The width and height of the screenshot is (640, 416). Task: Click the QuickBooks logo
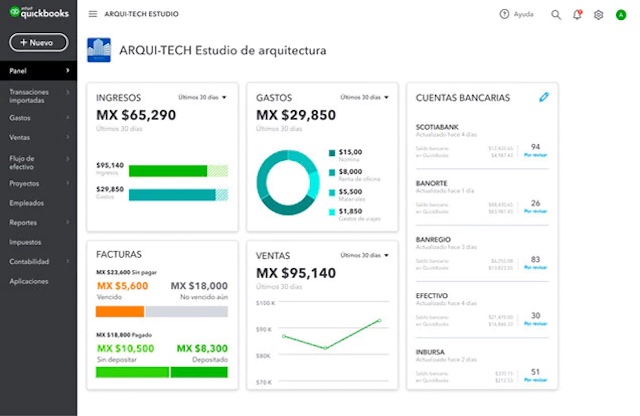39,12
